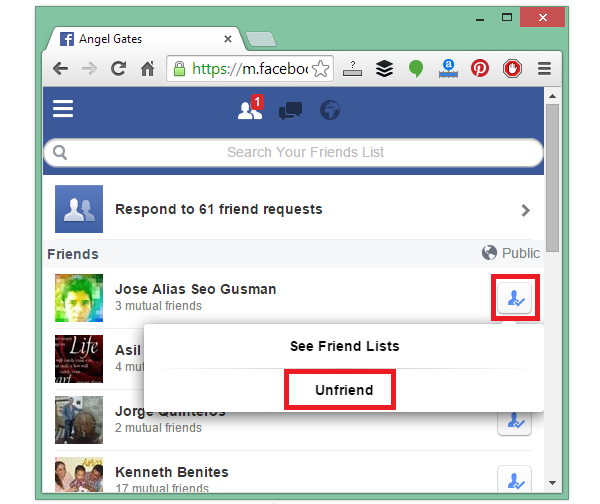The width and height of the screenshot is (600, 504).
Task: Click the Adblock stop-hand extension icon
Action: [x=512, y=69]
